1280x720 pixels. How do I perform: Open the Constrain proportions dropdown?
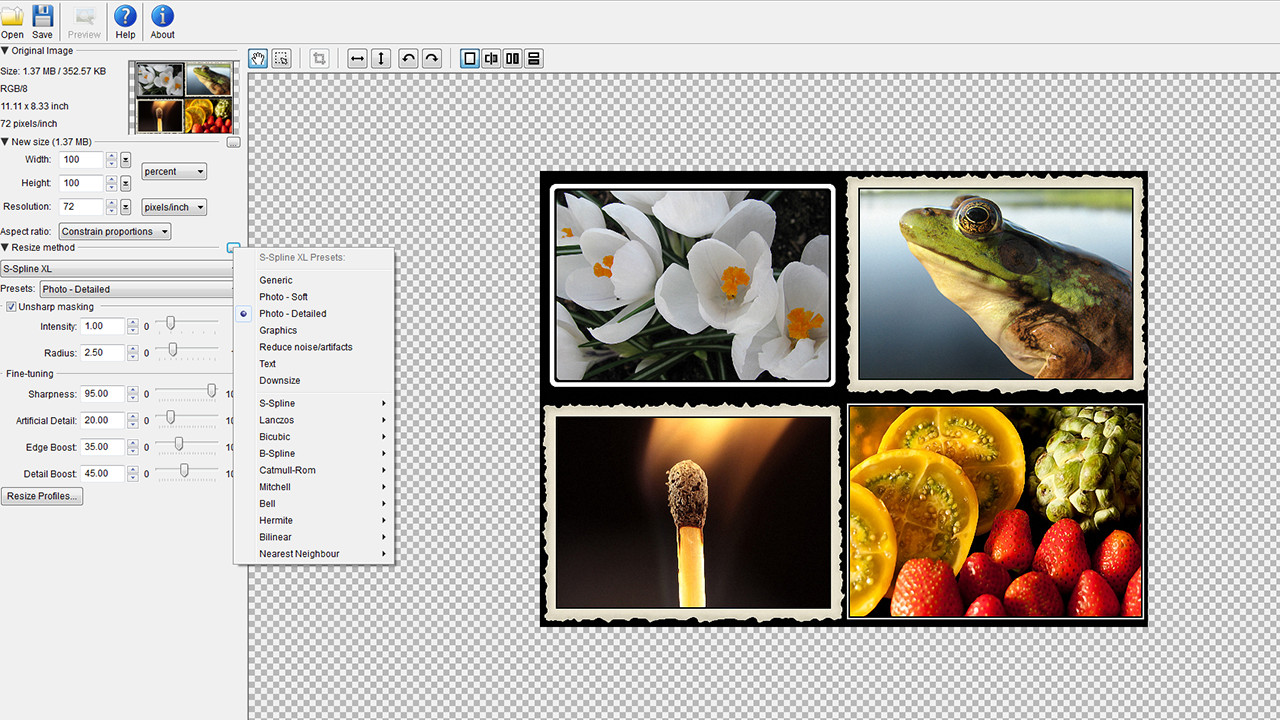[115, 232]
